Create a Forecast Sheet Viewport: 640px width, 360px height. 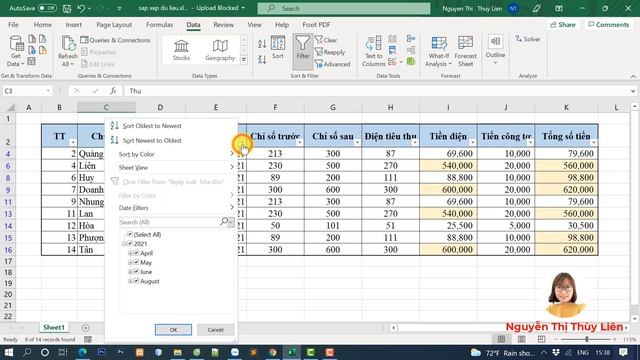pyautogui.click(x=465, y=51)
